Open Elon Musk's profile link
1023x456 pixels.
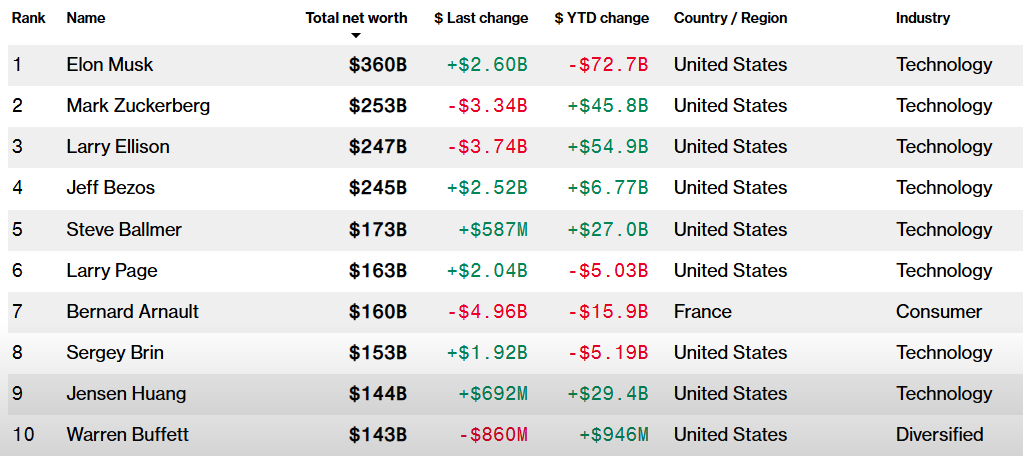[x=110, y=65]
